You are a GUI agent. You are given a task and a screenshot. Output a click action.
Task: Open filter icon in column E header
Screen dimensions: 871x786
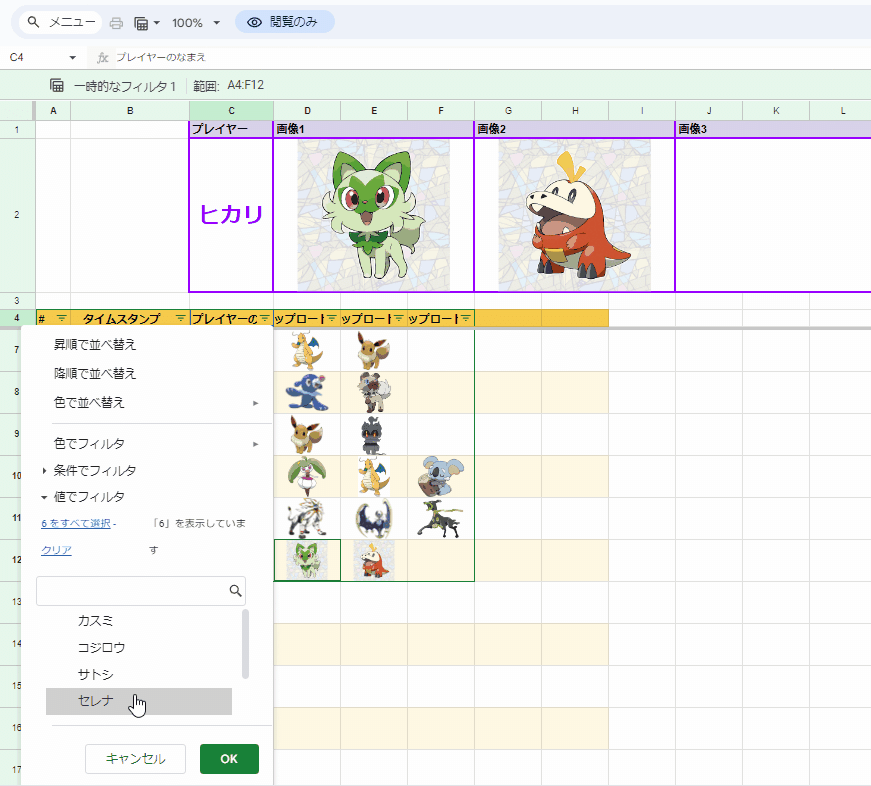(x=398, y=318)
